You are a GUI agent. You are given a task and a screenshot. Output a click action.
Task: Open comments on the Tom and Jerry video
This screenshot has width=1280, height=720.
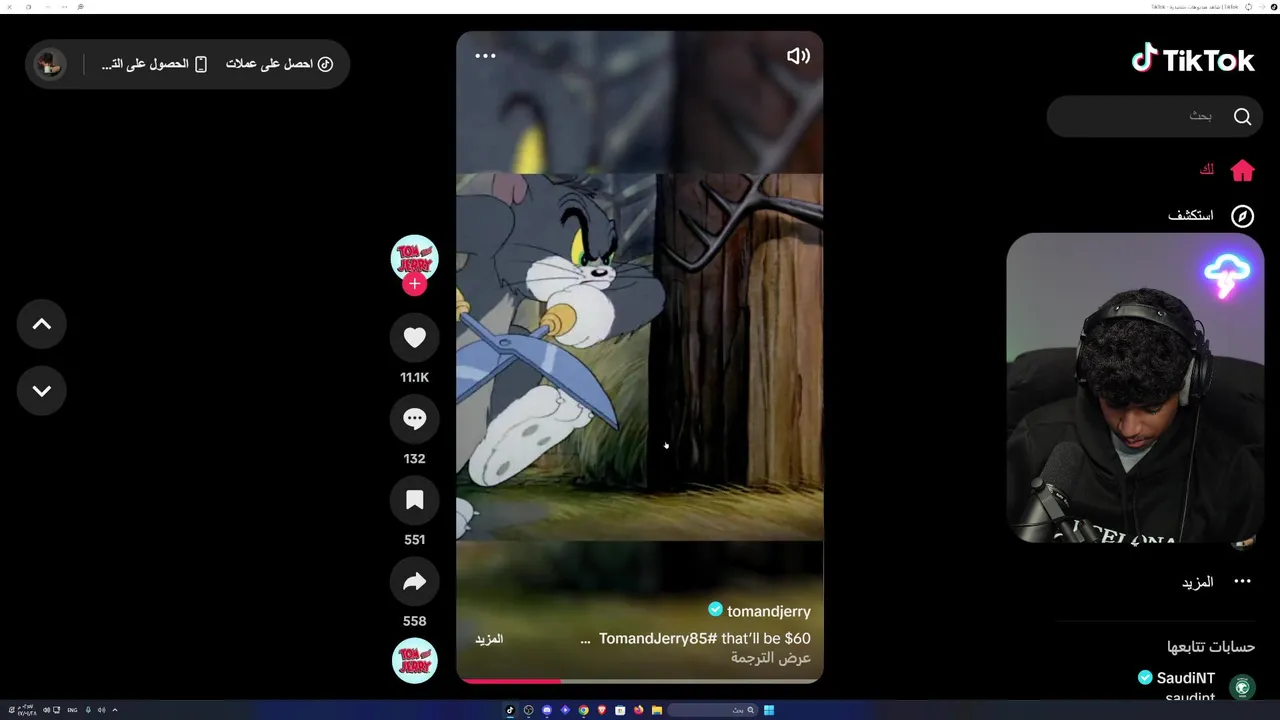coord(414,419)
